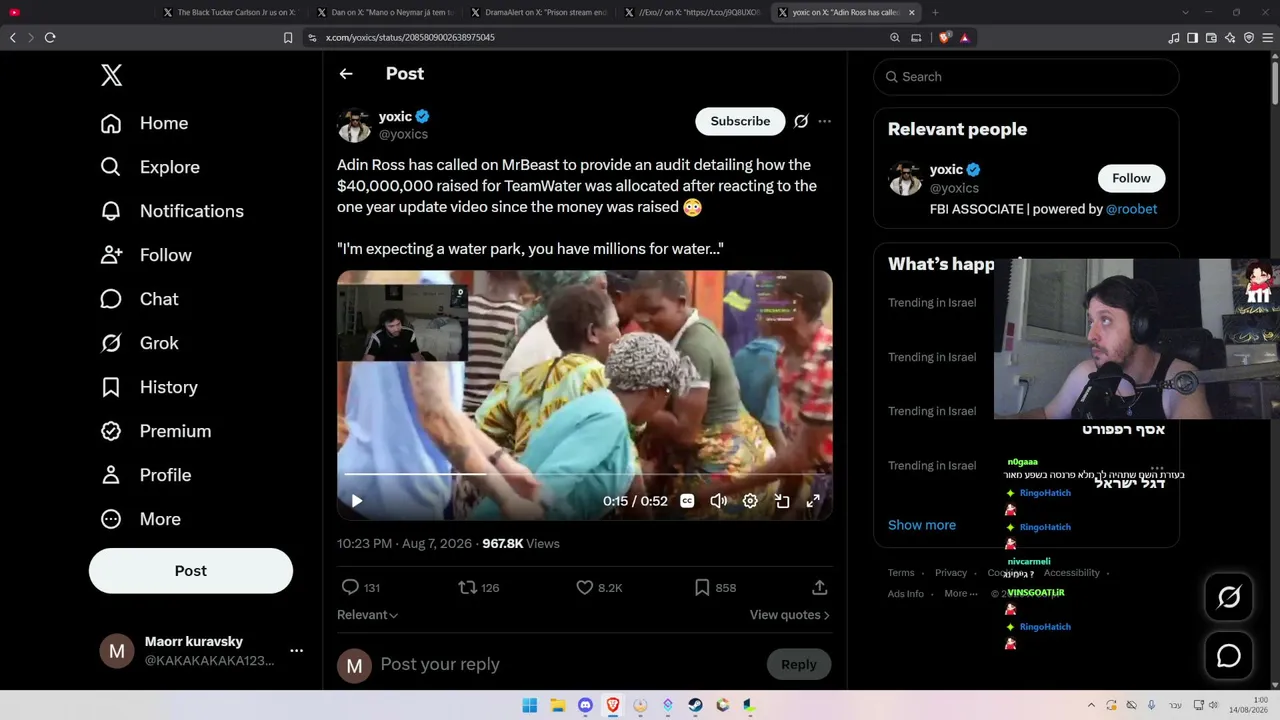Mute the video sound
The width and height of the screenshot is (1280, 720).
pyautogui.click(x=718, y=501)
